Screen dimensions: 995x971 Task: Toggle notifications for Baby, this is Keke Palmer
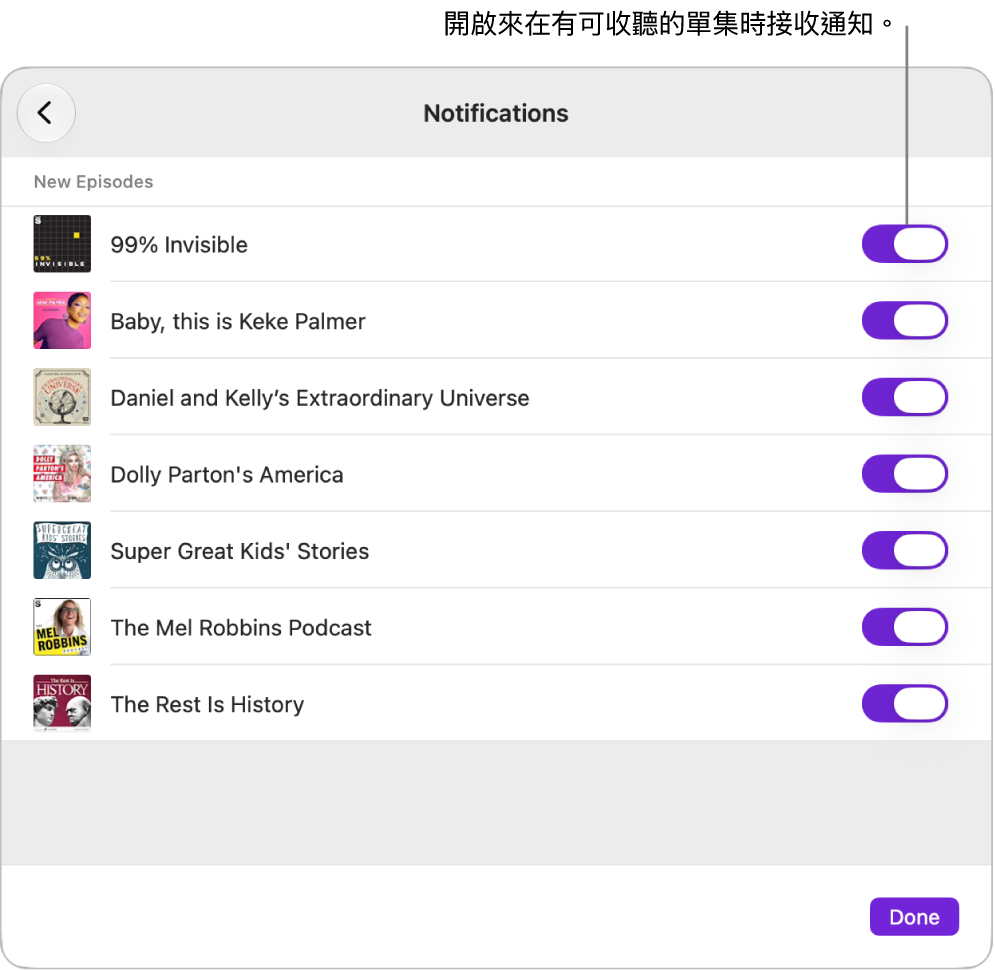tap(905, 320)
